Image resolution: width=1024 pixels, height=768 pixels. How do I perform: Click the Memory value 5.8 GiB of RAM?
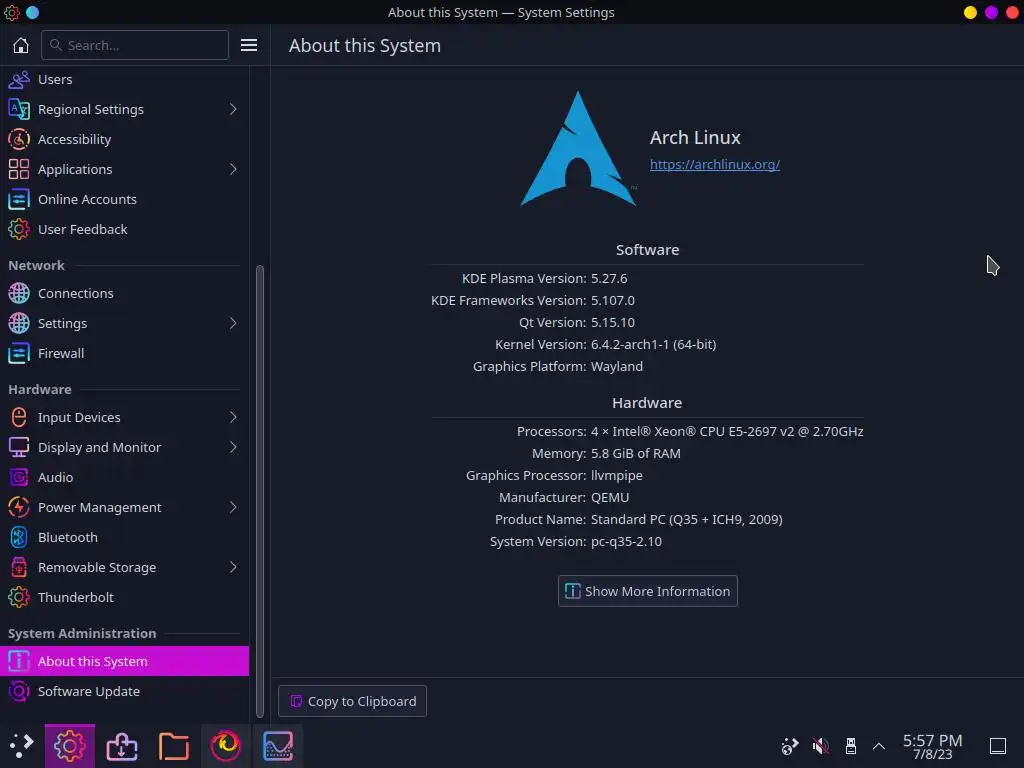click(635, 453)
